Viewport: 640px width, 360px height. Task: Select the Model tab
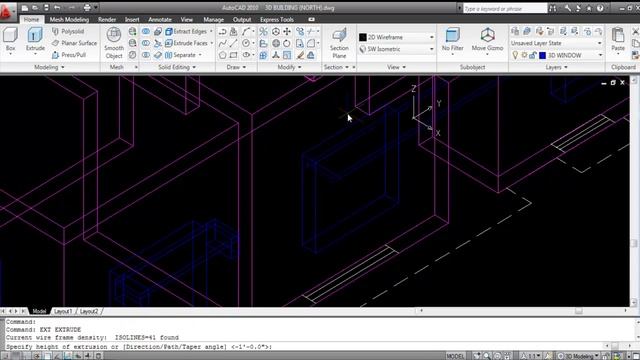[x=39, y=311]
